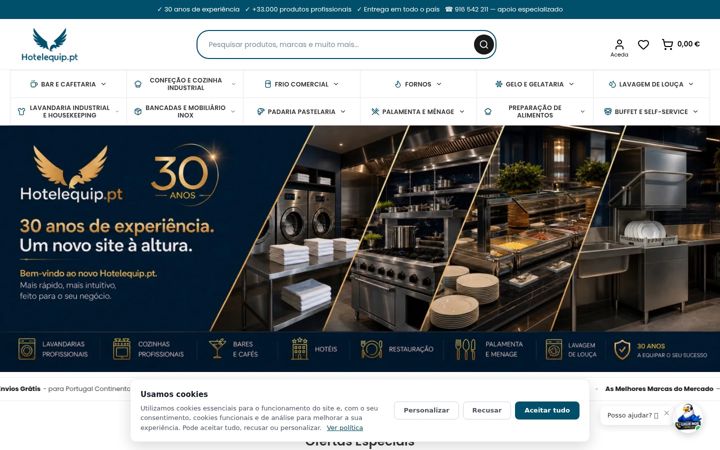Open the shopping cart icon

coord(667,44)
